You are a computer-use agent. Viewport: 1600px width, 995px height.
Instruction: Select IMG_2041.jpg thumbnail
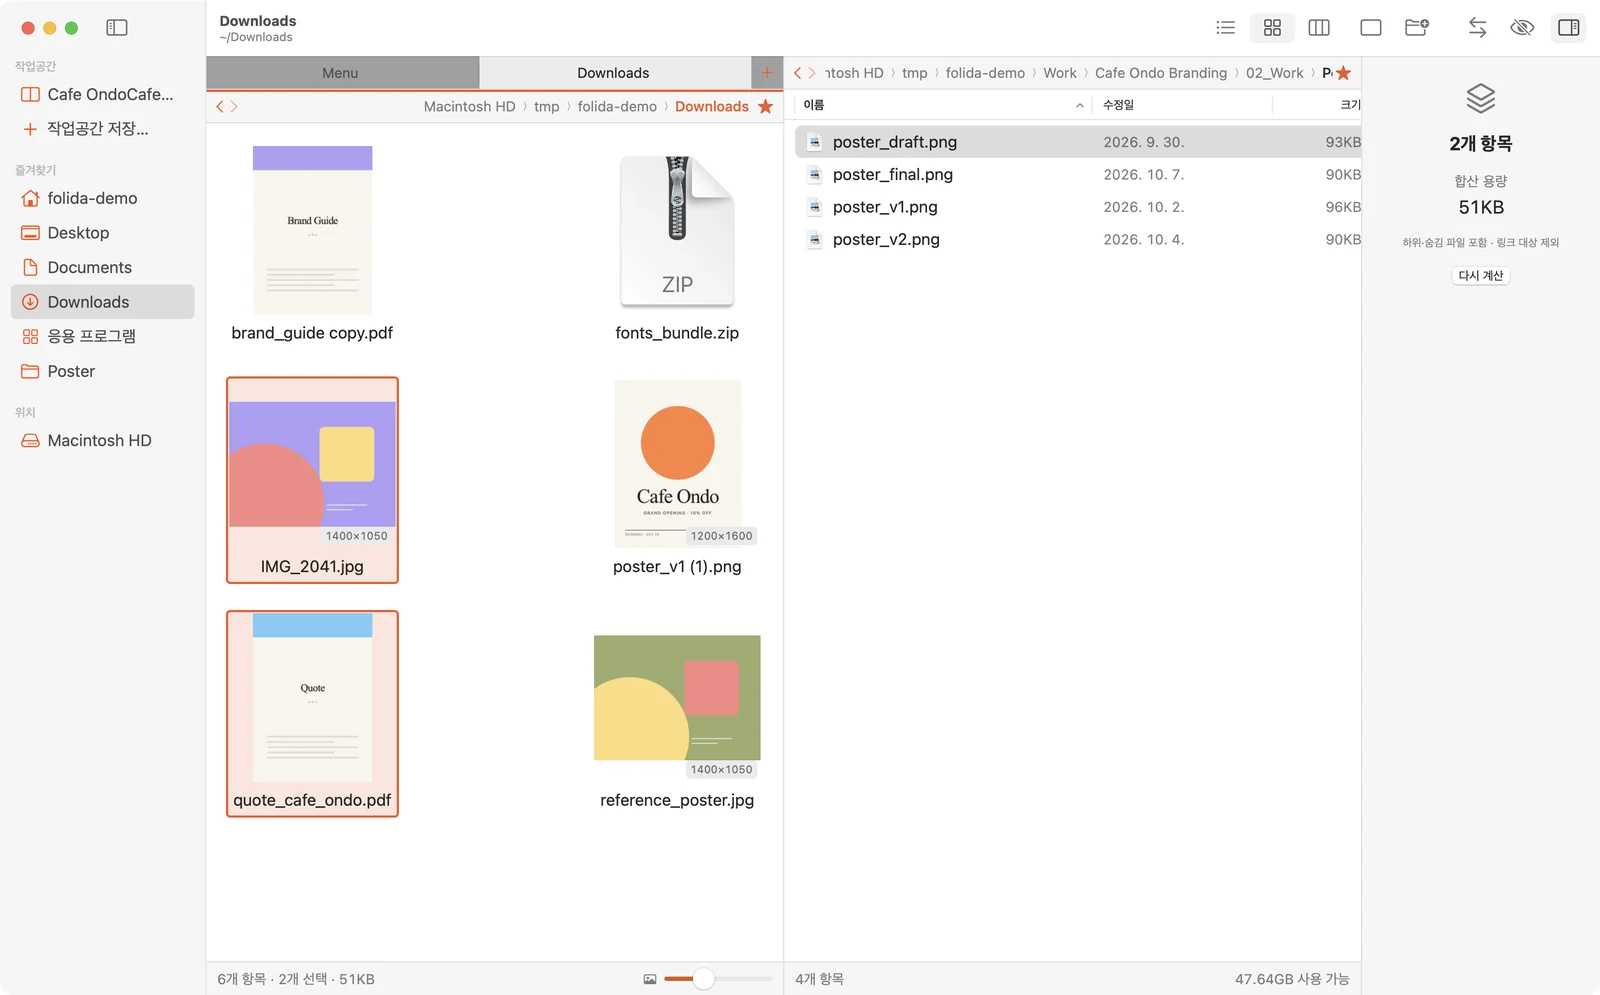(312, 464)
